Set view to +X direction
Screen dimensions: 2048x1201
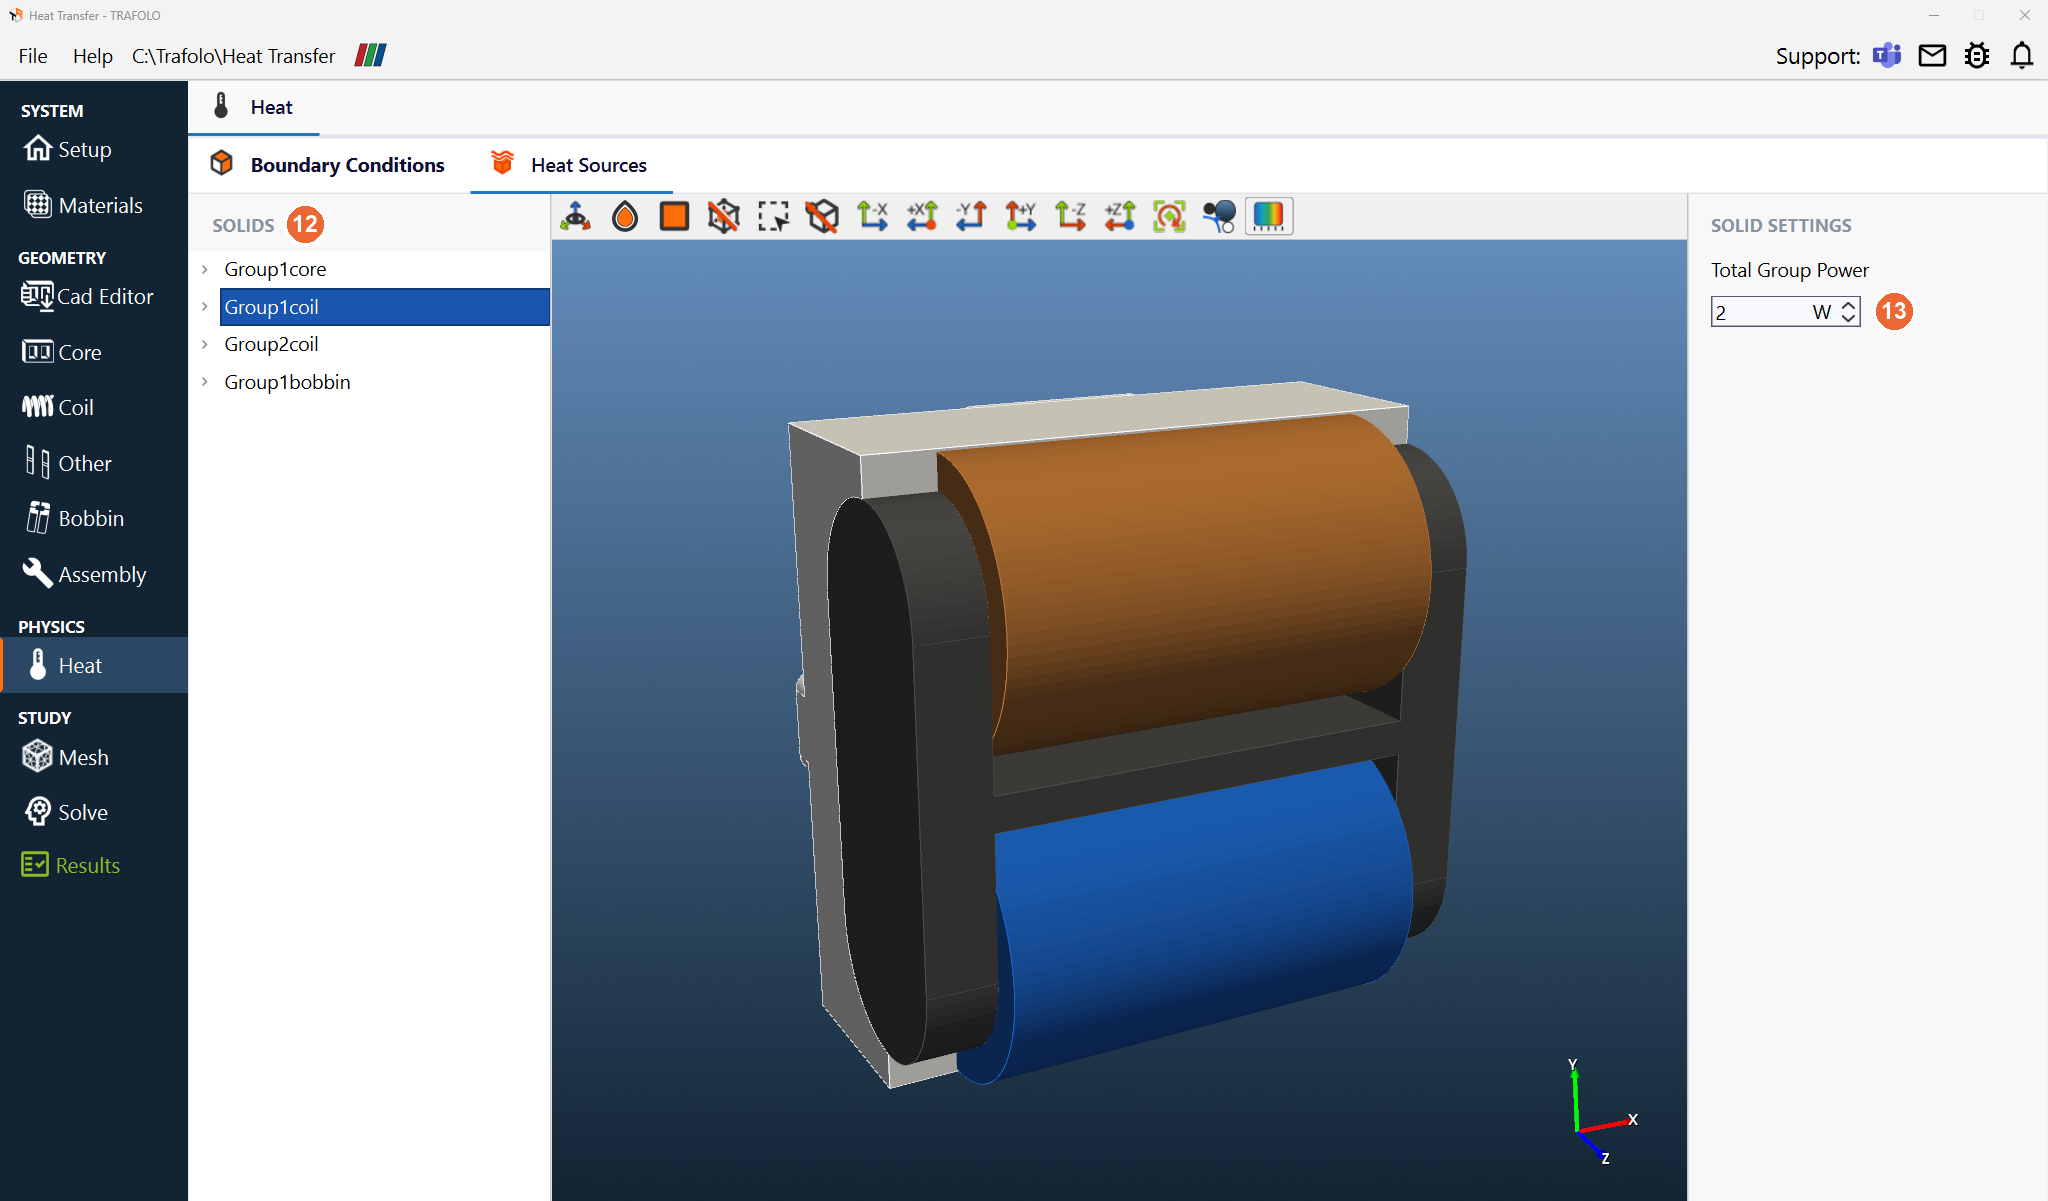[x=922, y=216]
